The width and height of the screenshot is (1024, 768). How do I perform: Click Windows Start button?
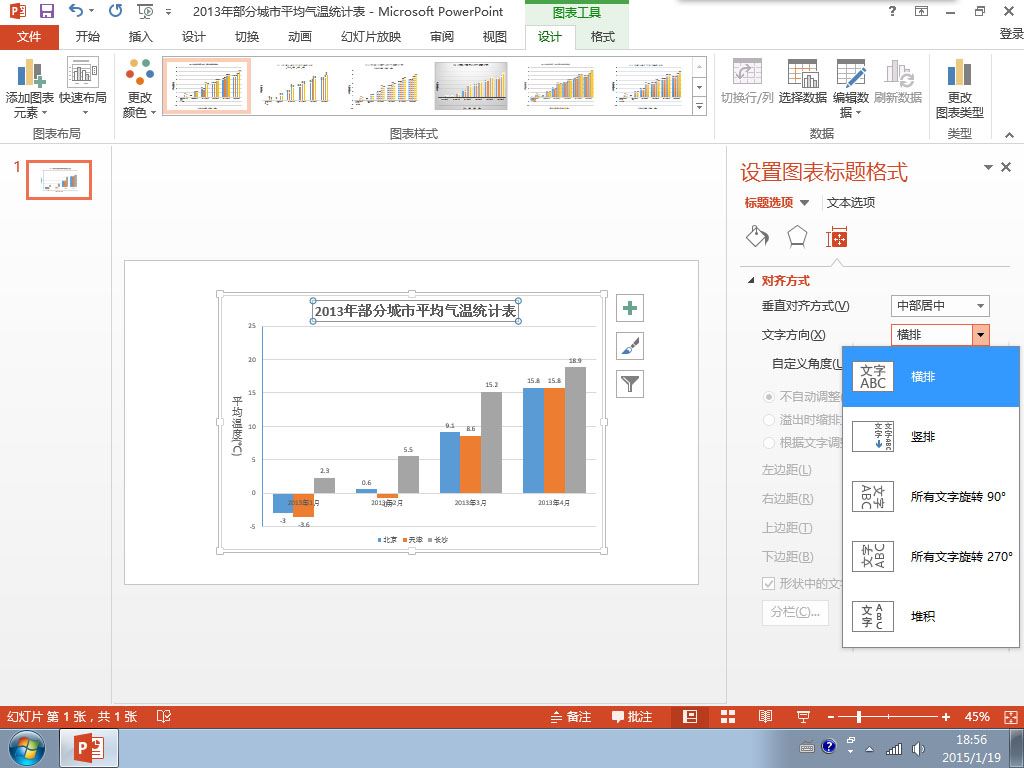click(x=27, y=748)
